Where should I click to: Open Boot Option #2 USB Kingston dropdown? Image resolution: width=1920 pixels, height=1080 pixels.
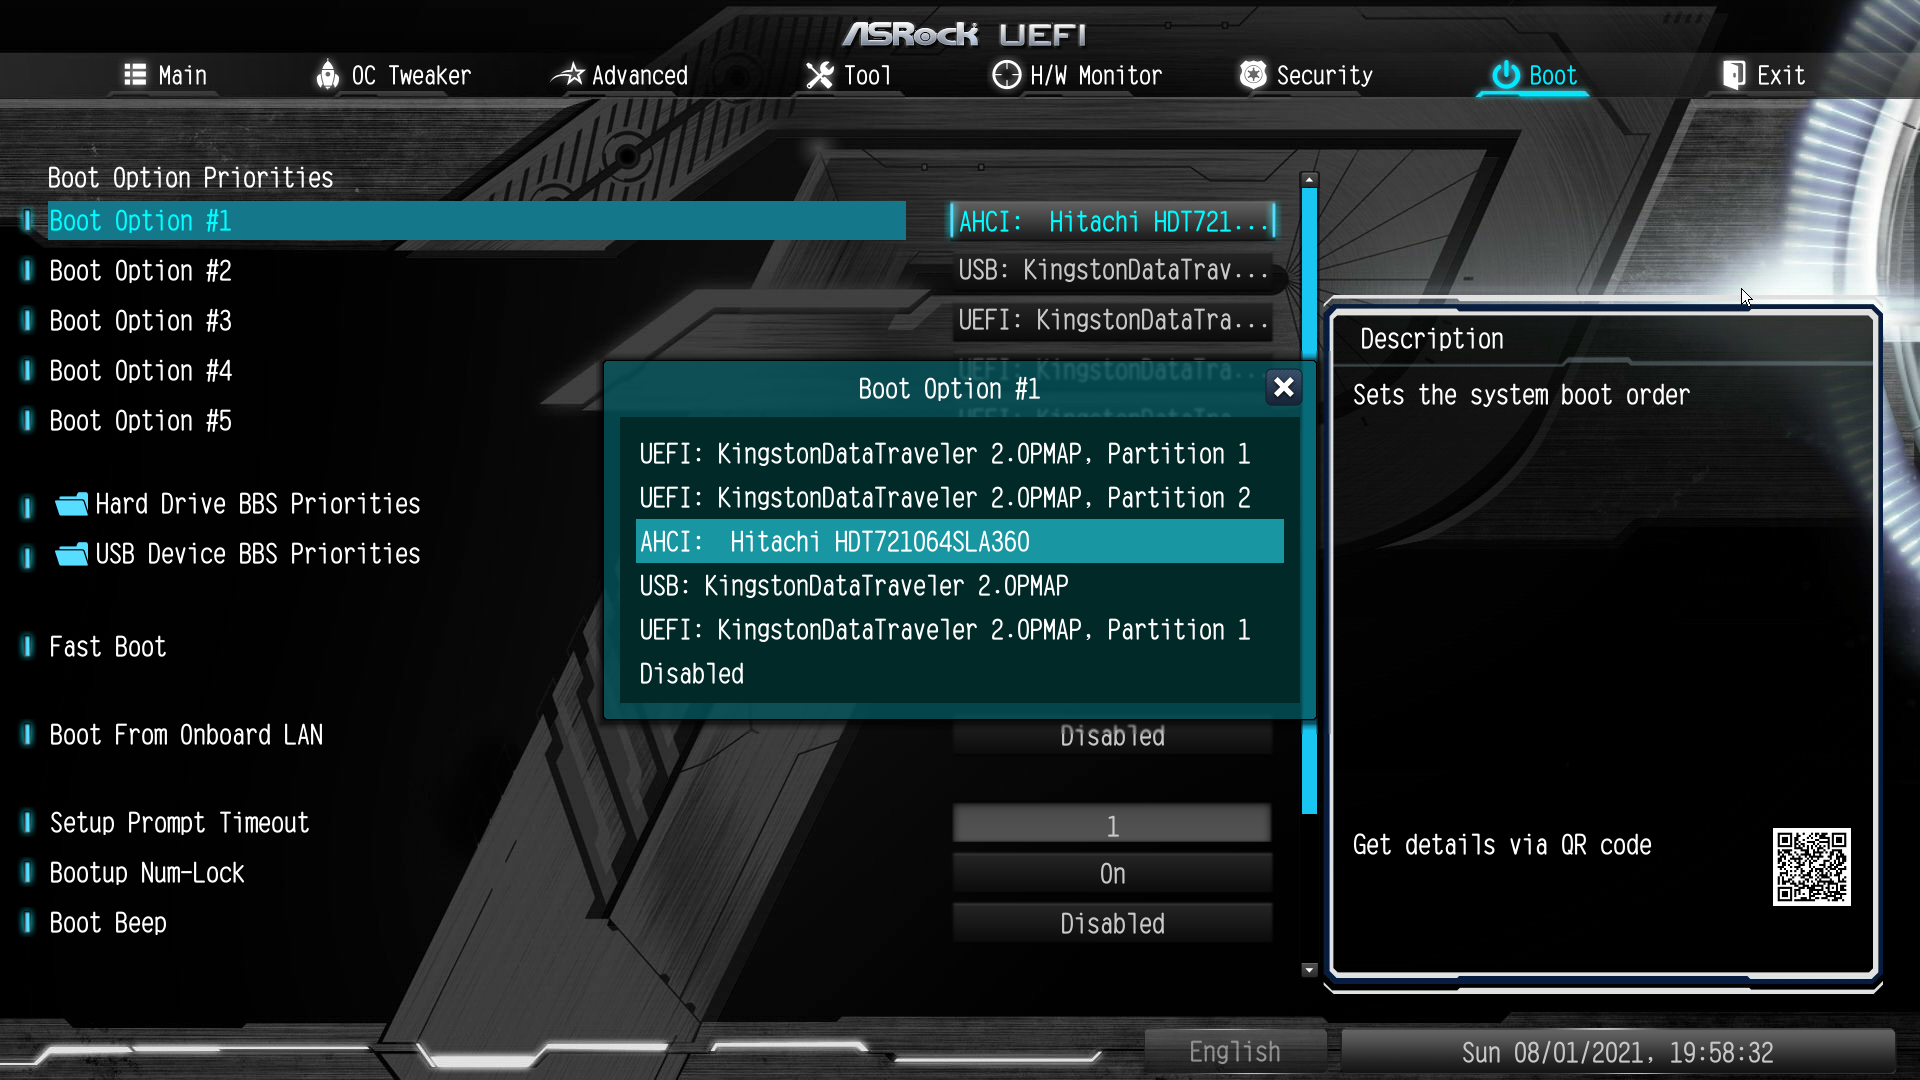(1113, 270)
